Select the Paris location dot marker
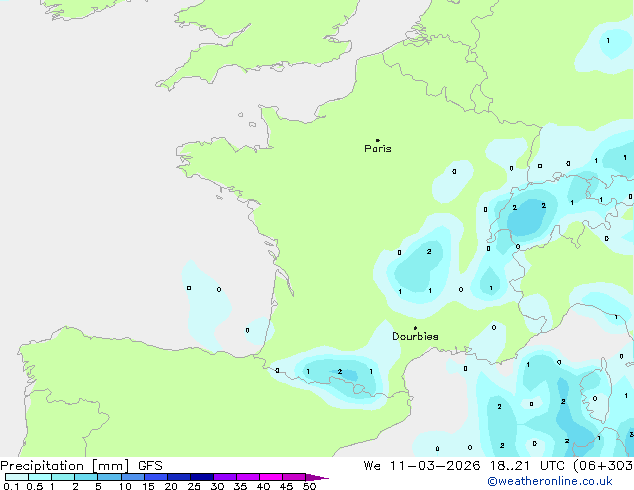634x490 pixels. point(378,140)
